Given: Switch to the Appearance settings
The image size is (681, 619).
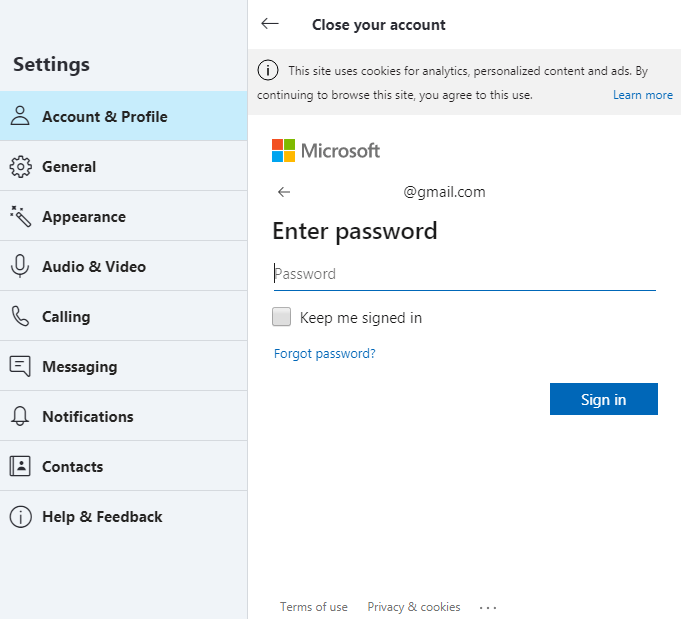Looking at the screenshot, I should point(124,216).
